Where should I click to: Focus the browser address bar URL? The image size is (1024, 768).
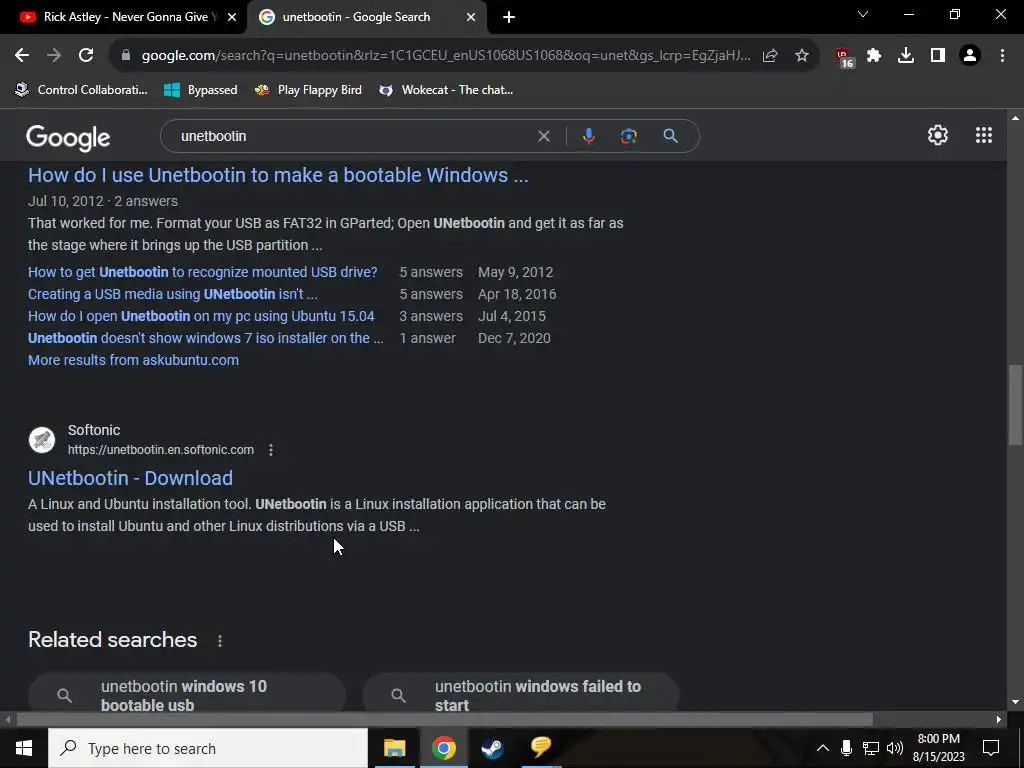coord(446,56)
